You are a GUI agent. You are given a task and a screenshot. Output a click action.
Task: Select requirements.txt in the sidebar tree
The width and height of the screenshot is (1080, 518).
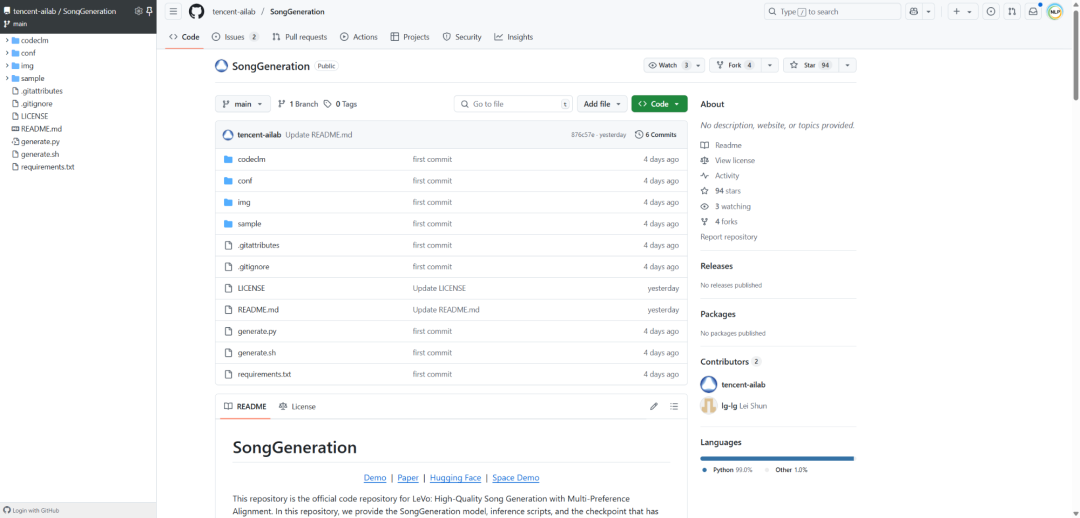[47, 167]
